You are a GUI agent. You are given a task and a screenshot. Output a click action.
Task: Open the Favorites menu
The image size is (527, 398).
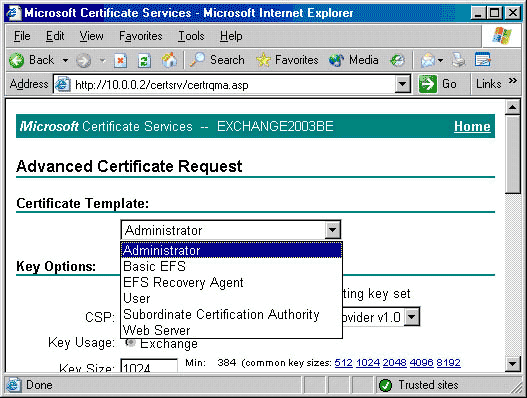point(140,36)
